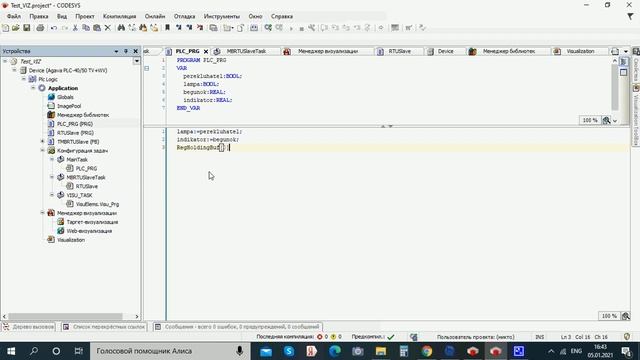Screen dimensions: 640x360
Task: Click the Stop square toolbar icon
Action: tap(301, 28)
